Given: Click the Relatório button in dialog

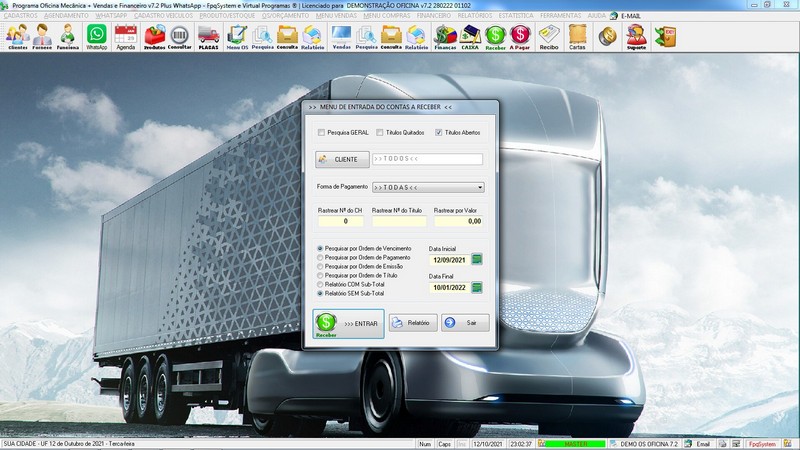Looking at the screenshot, I should [x=413, y=322].
